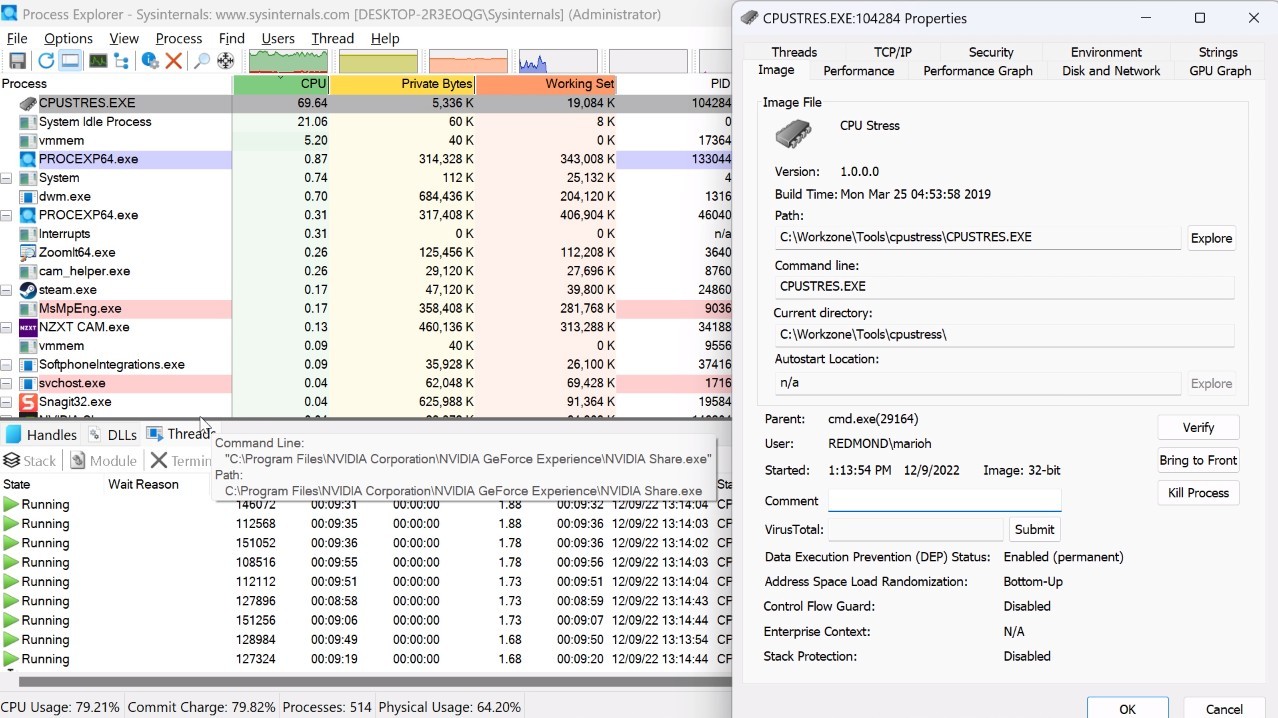
Task: Open the Options menu
Action: pos(67,38)
